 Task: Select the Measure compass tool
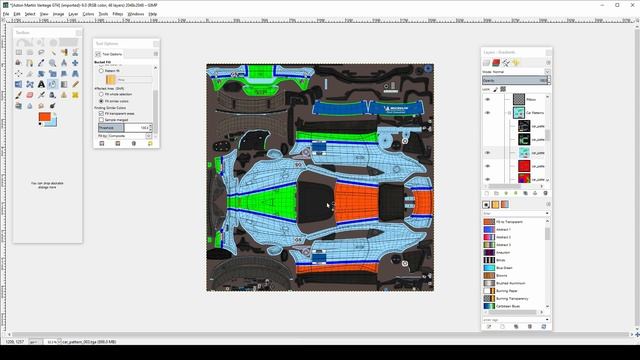[x=64, y=63]
